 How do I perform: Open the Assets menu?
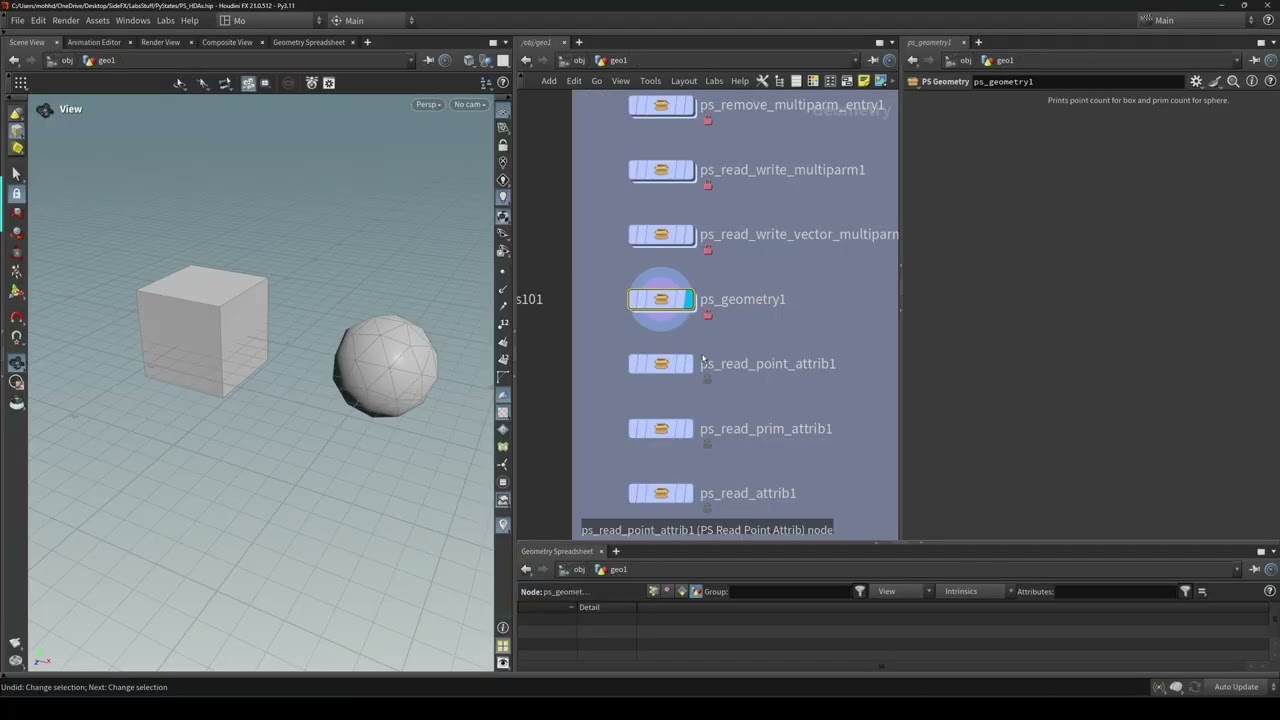tap(98, 20)
